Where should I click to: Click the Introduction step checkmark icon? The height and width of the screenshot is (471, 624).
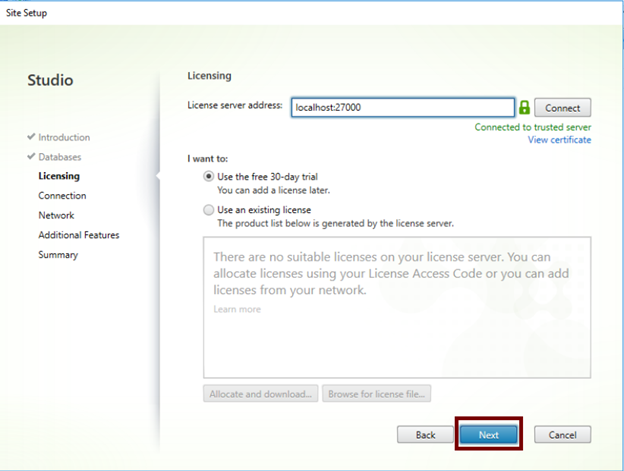click(31, 137)
